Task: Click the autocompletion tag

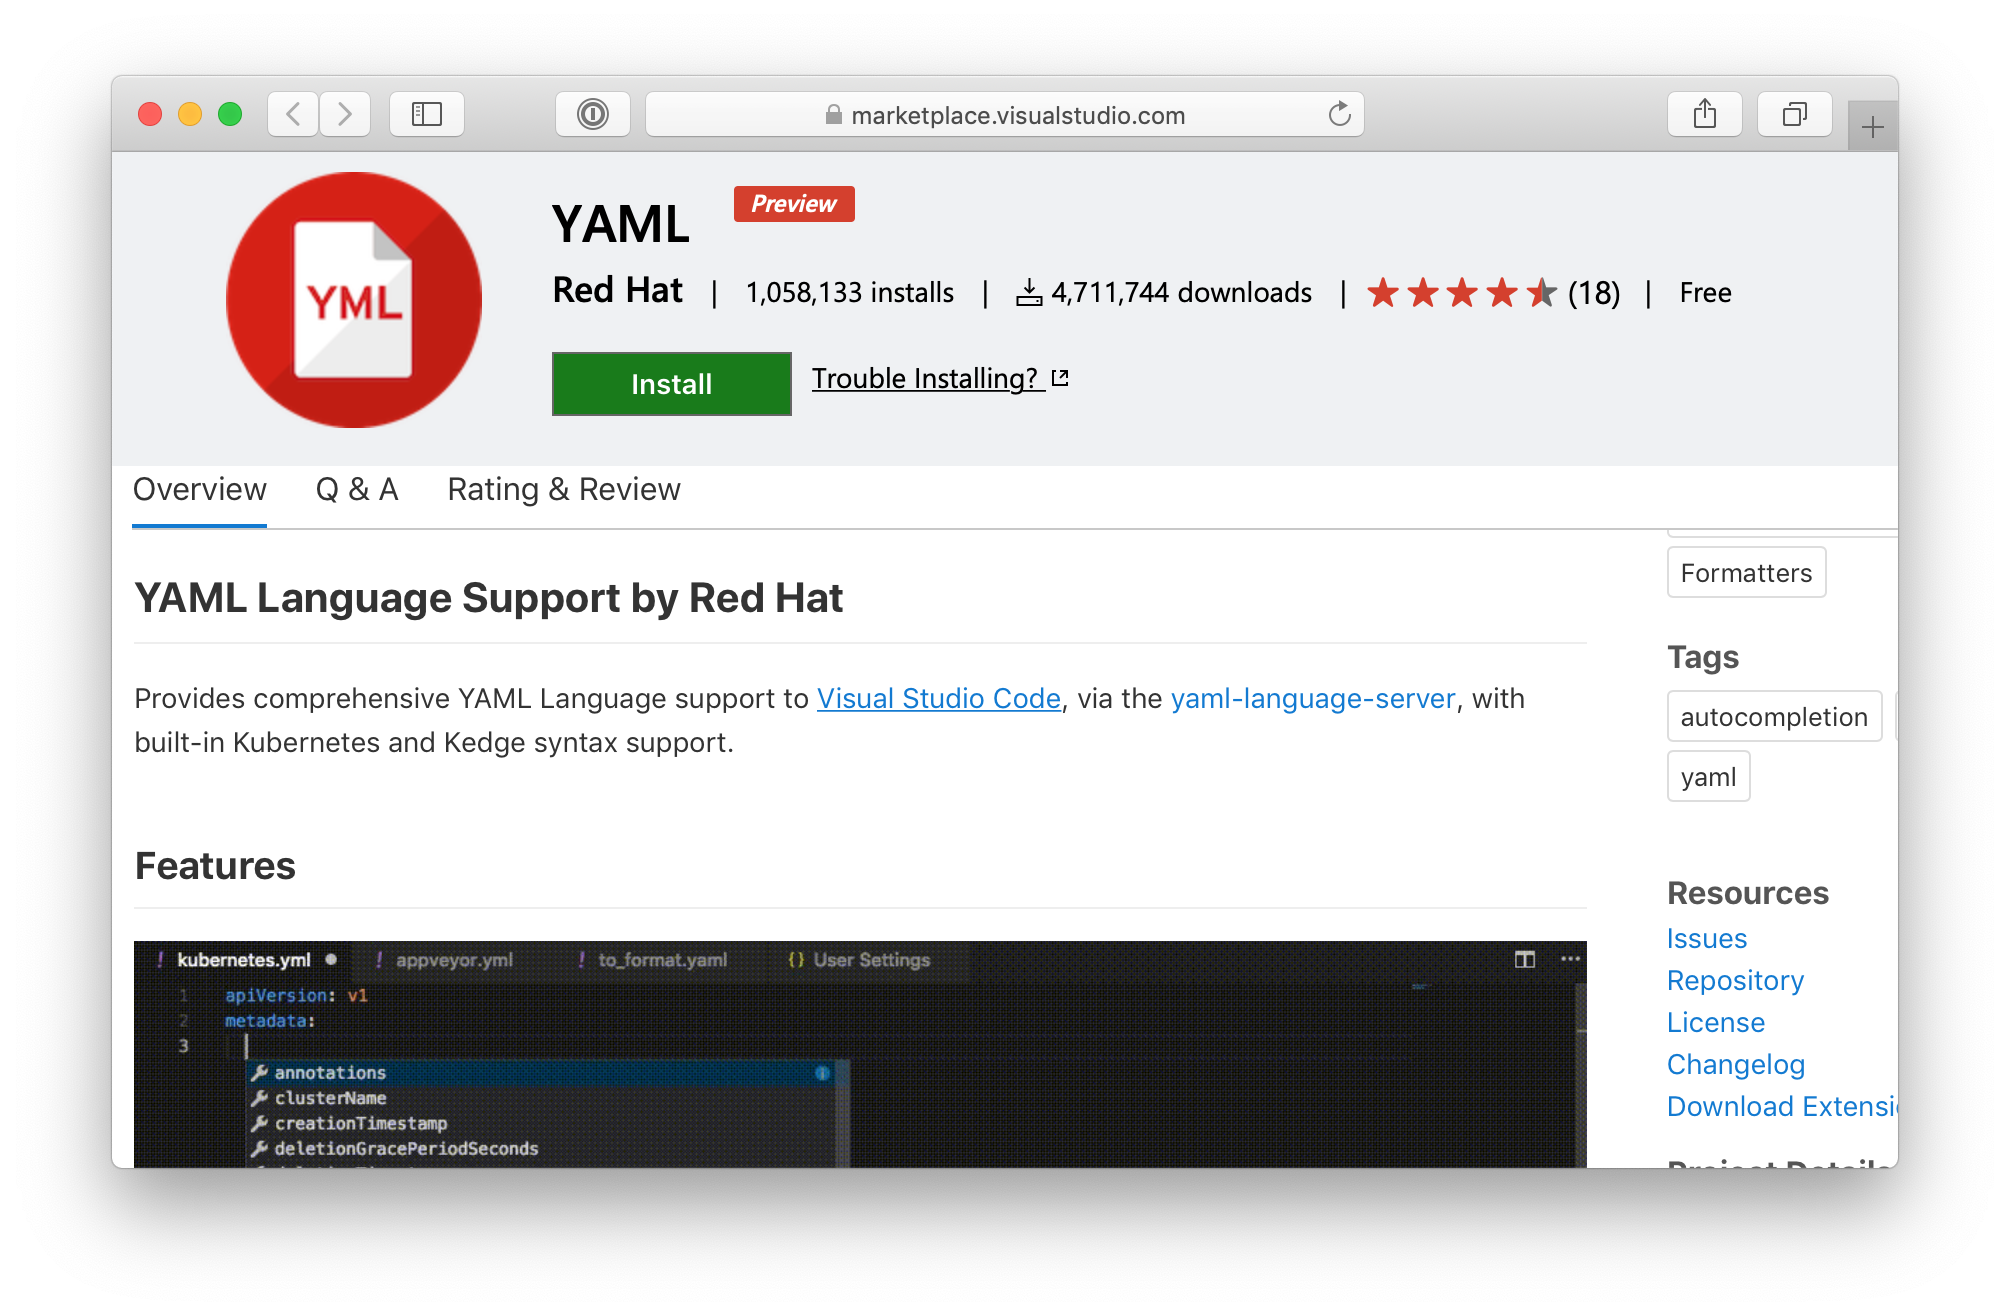Action: [x=1773, y=717]
